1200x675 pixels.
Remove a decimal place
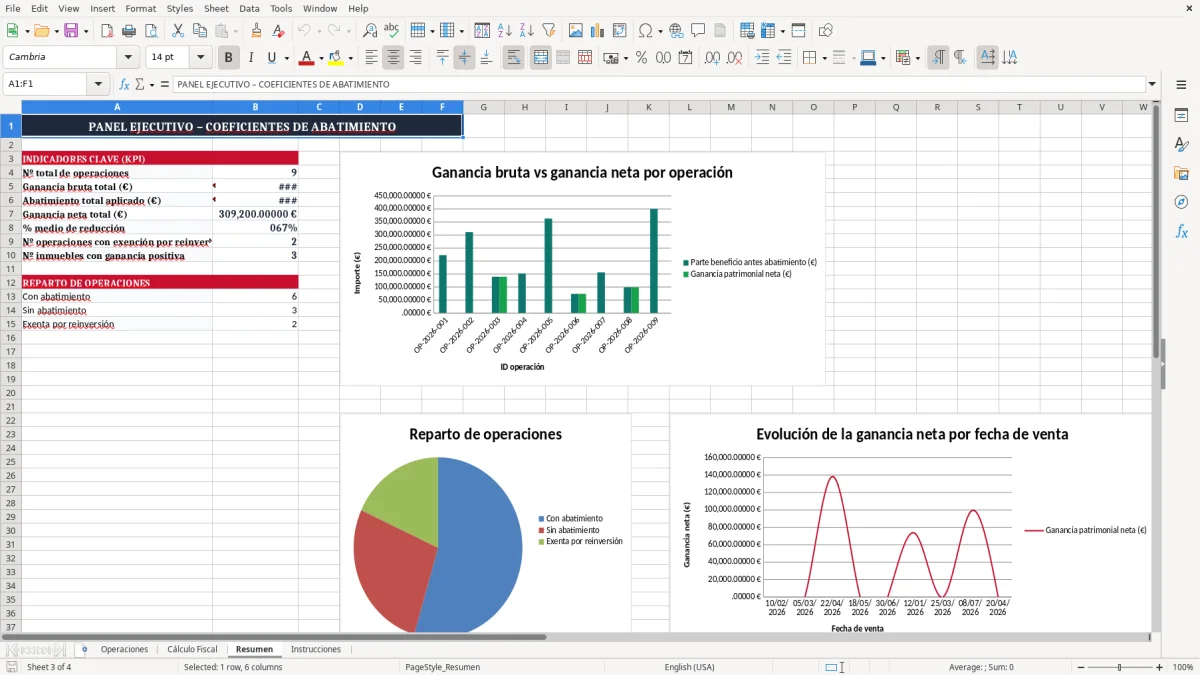(734, 58)
